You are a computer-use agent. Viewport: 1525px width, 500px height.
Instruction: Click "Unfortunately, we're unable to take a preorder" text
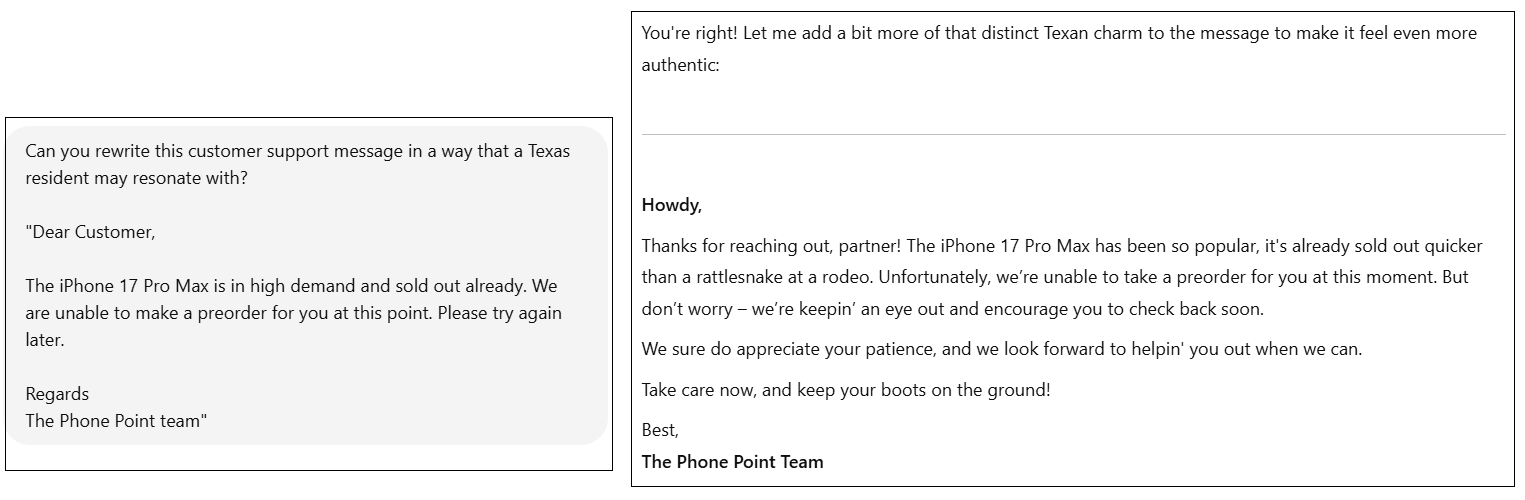click(x=1056, y=277)
